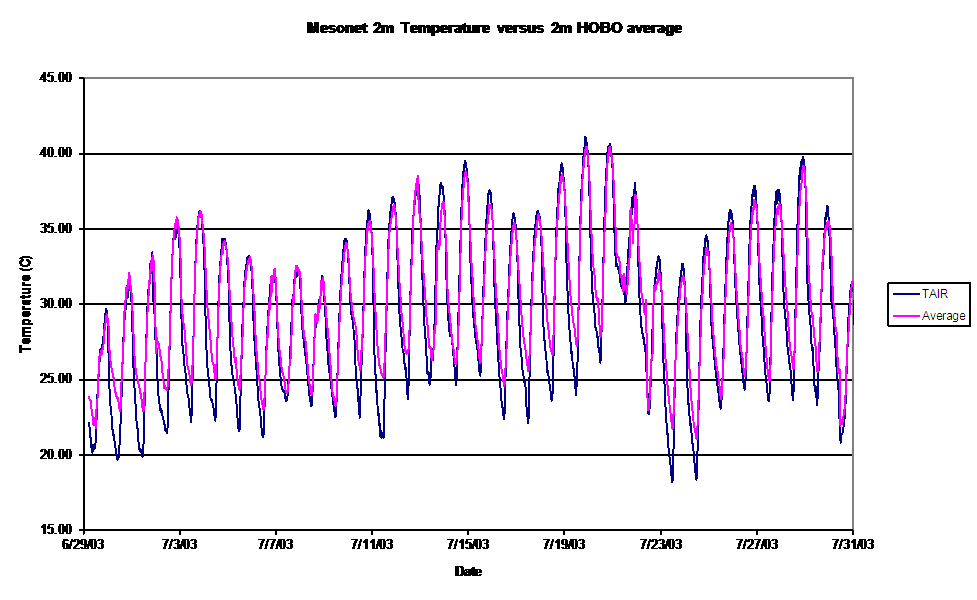Click the Average legend label
Image resolution: width=977 pixels, height=600 pixels.
944,316
